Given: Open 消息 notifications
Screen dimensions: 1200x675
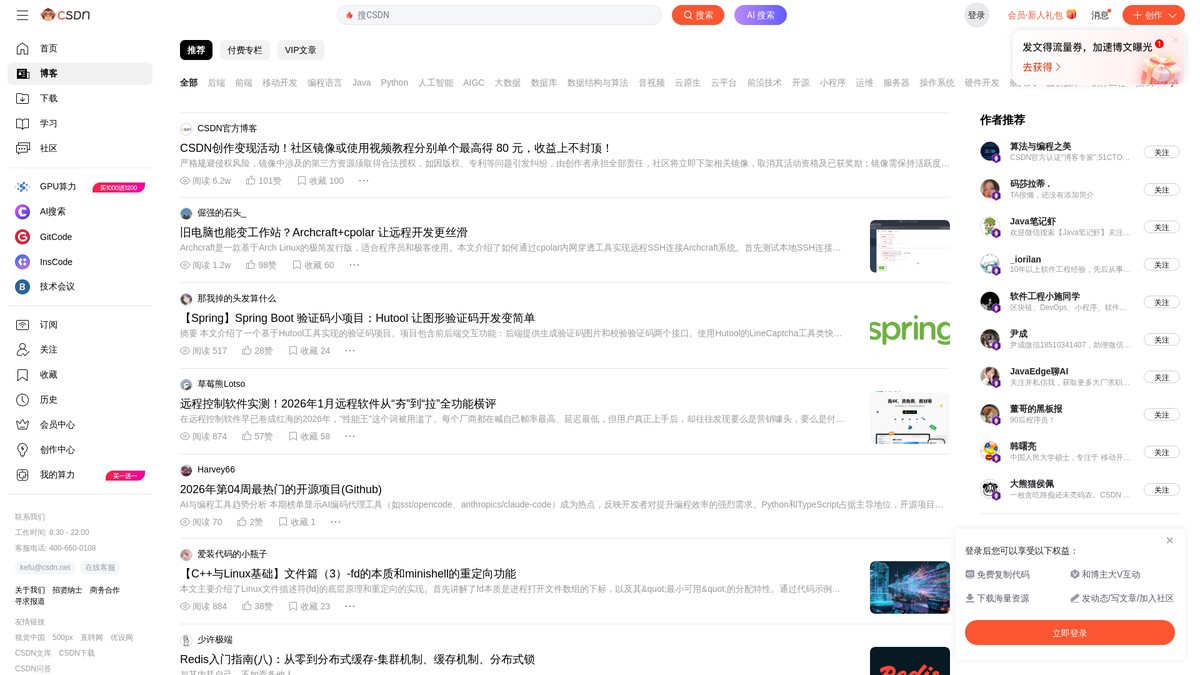Looking at the screenshot, I should coord(1101,15).
